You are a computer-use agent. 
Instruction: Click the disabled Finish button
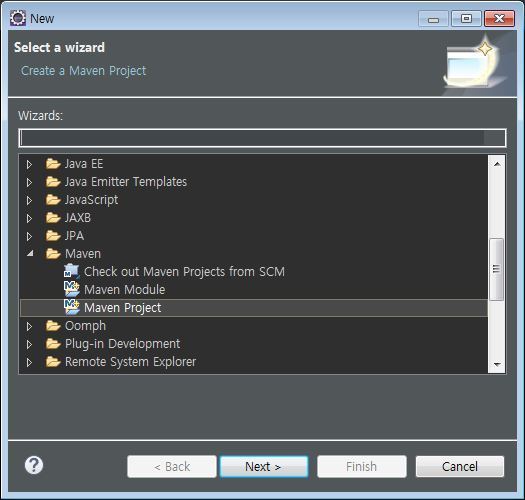362,466
